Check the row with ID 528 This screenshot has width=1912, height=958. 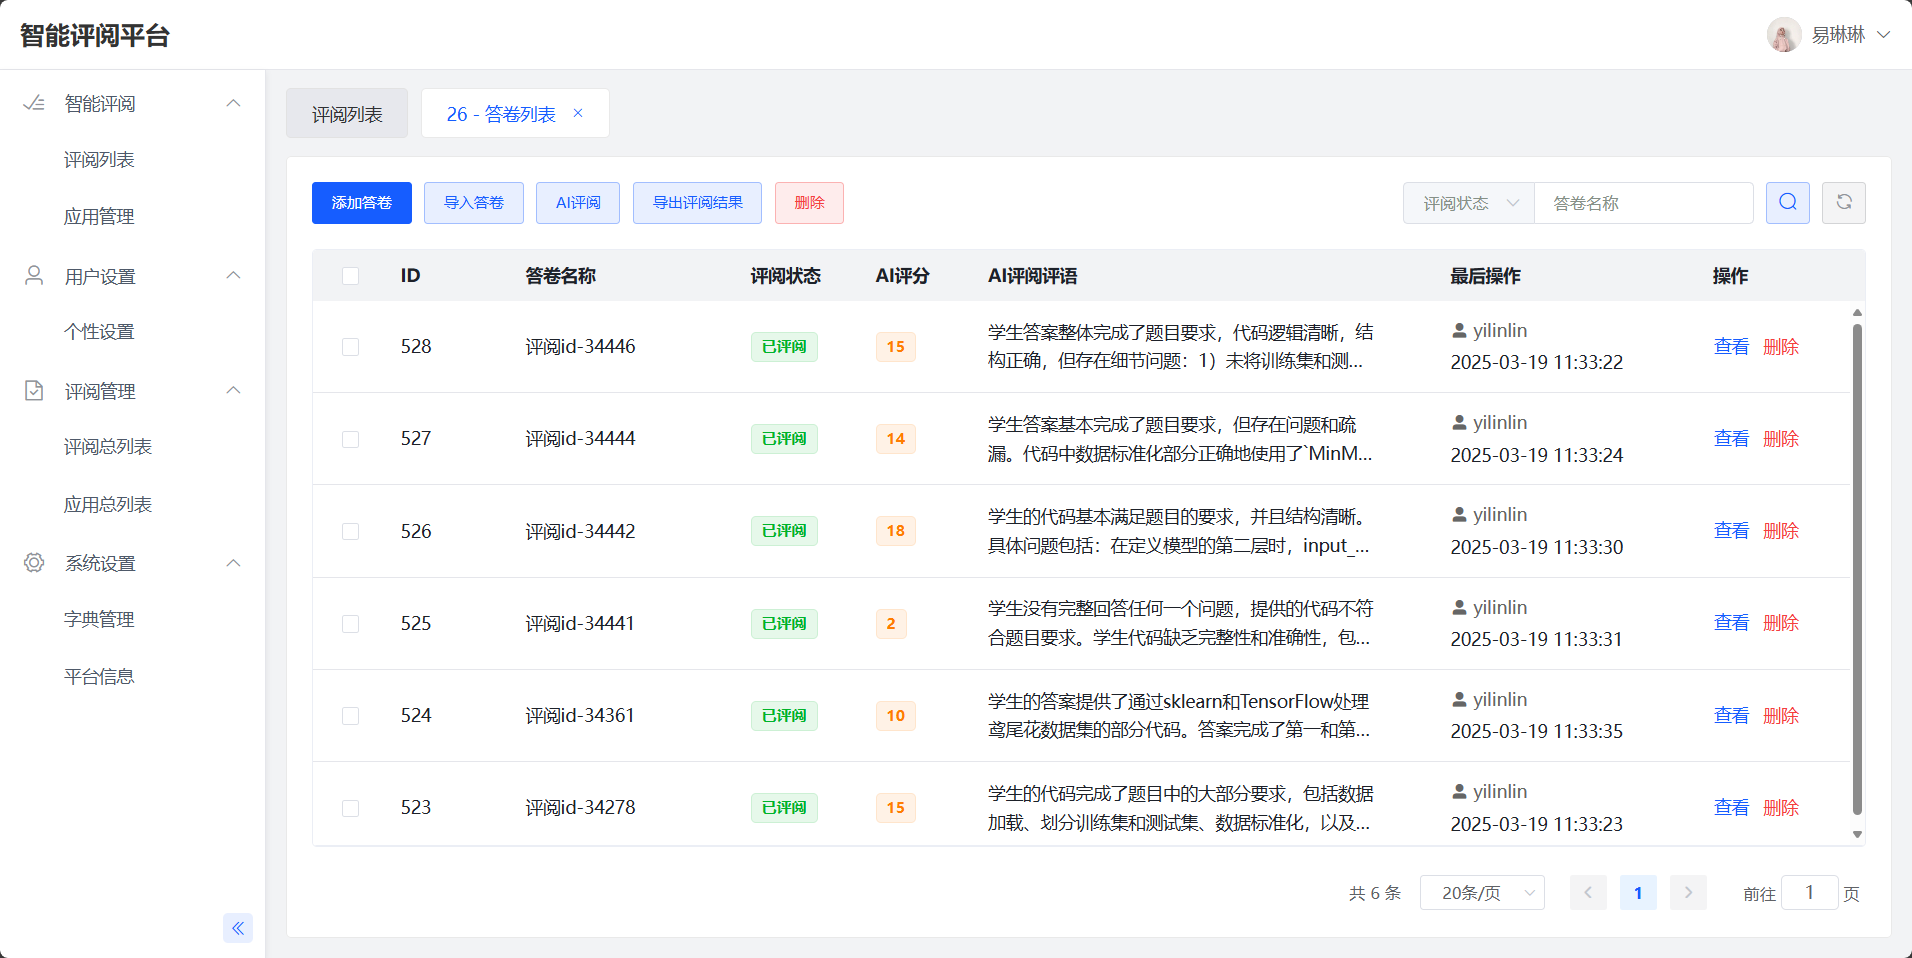click(x=350, y=347)
